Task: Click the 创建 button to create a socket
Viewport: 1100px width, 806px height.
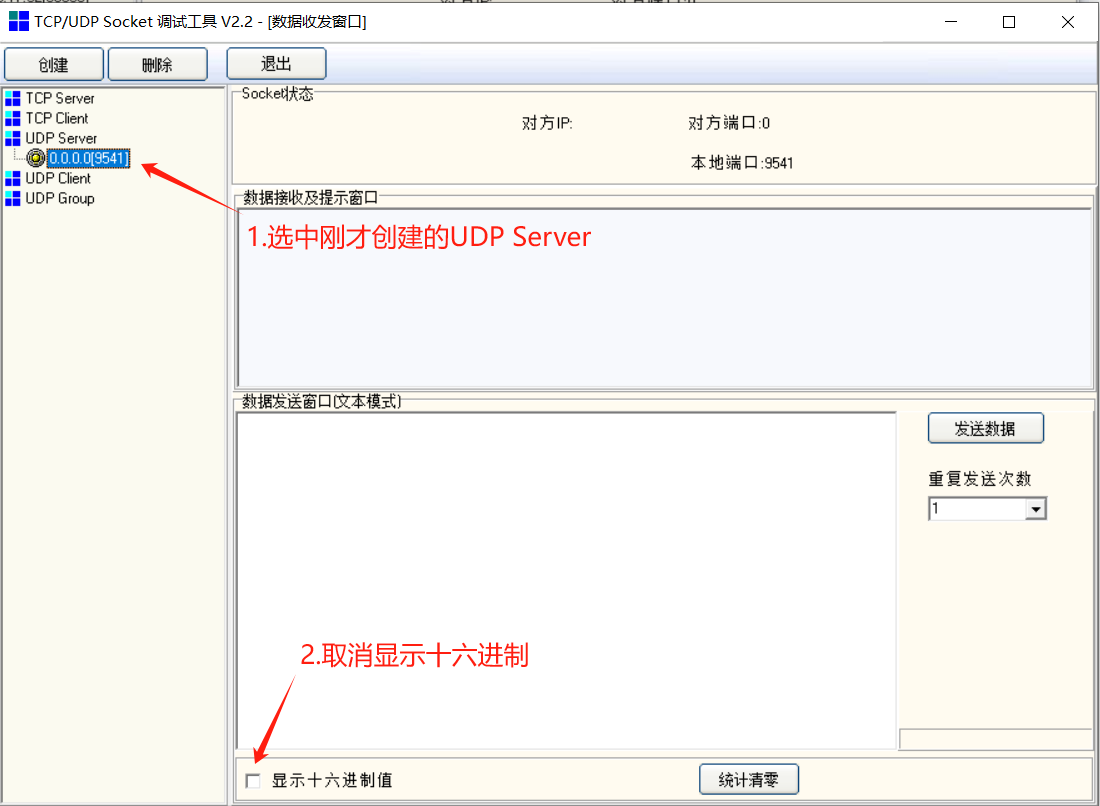Action: [x=54, y=63]
